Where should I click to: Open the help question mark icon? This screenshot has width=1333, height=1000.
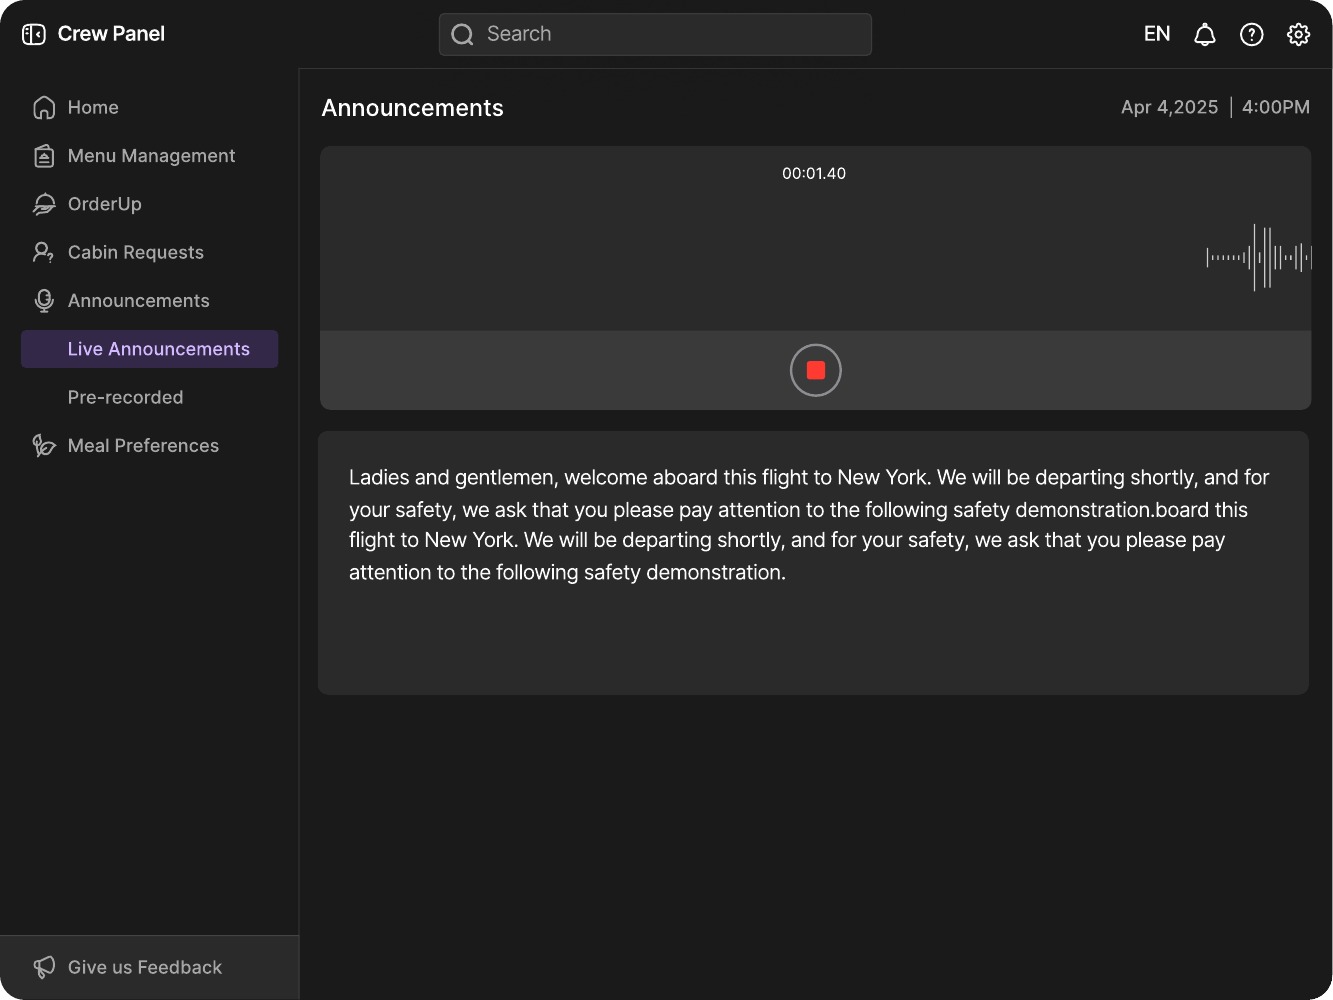[1252, 34]
